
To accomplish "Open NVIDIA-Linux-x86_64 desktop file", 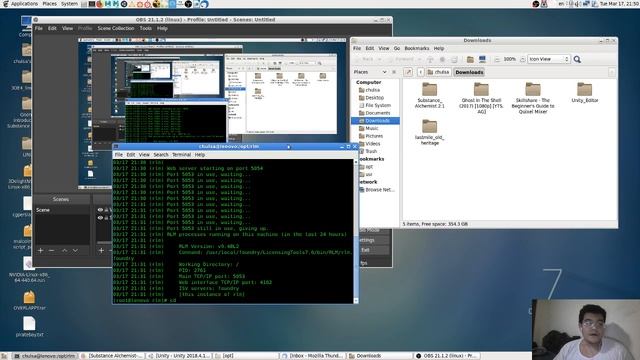I will [x=29, y=270].
